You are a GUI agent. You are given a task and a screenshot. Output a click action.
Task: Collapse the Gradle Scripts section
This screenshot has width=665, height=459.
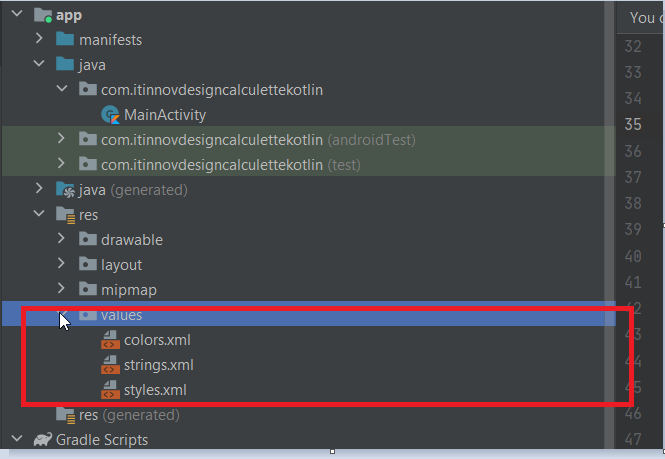tap(17, 438)
